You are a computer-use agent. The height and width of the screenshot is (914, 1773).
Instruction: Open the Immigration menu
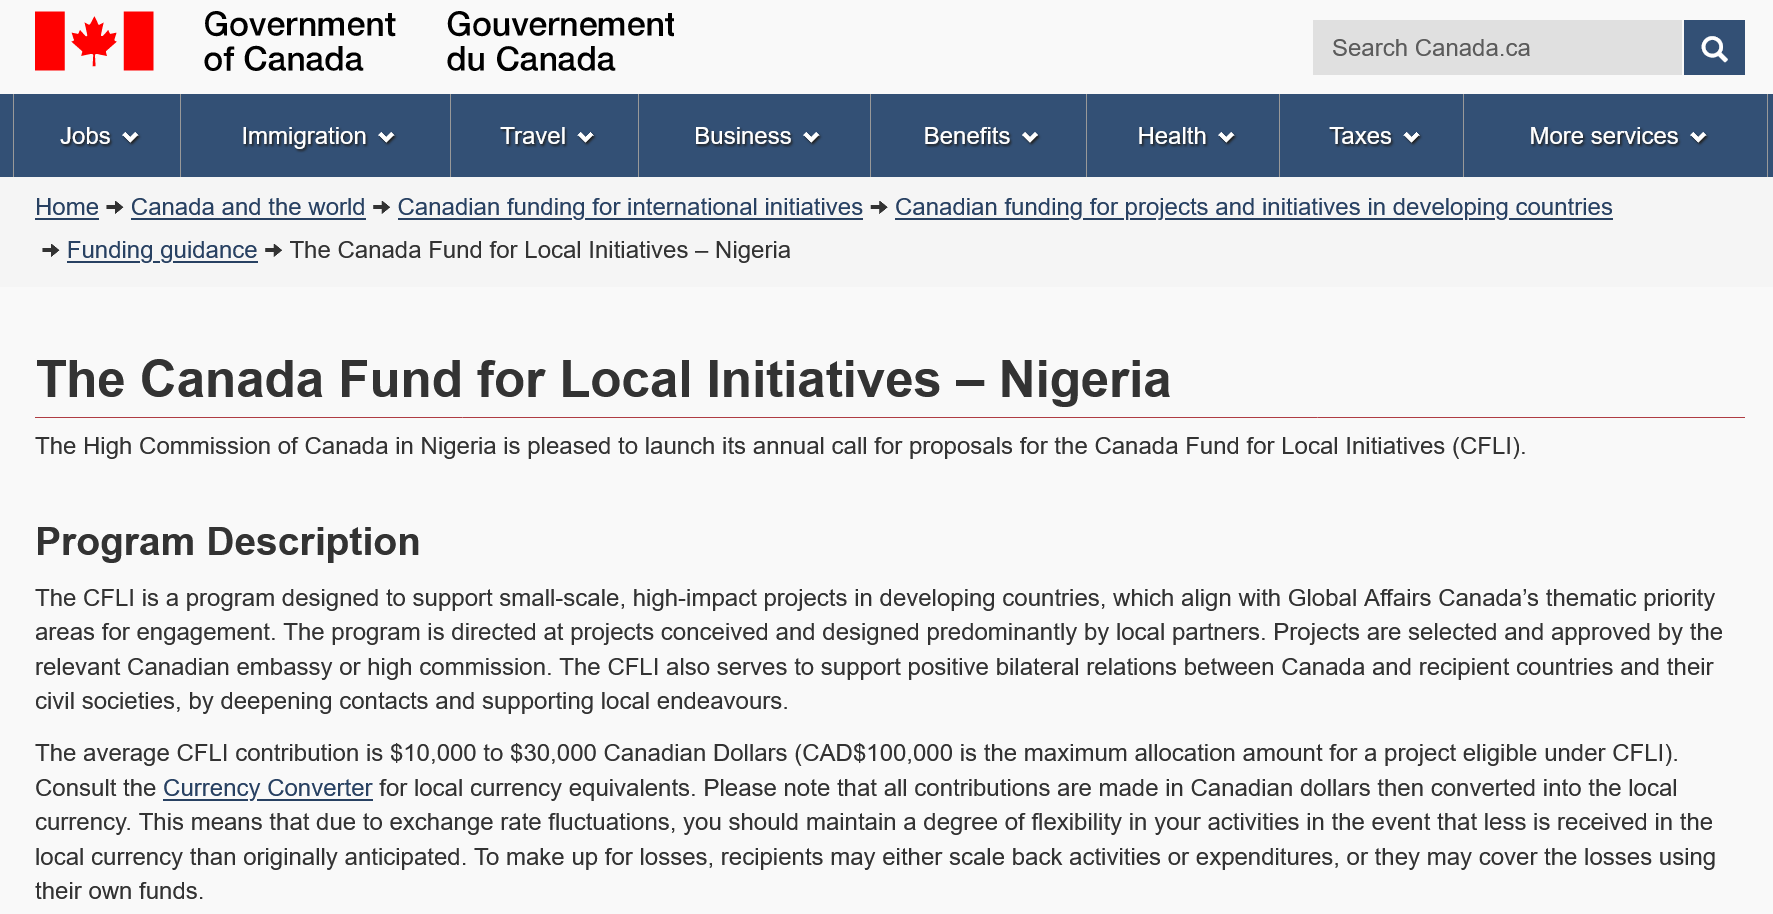317,136
